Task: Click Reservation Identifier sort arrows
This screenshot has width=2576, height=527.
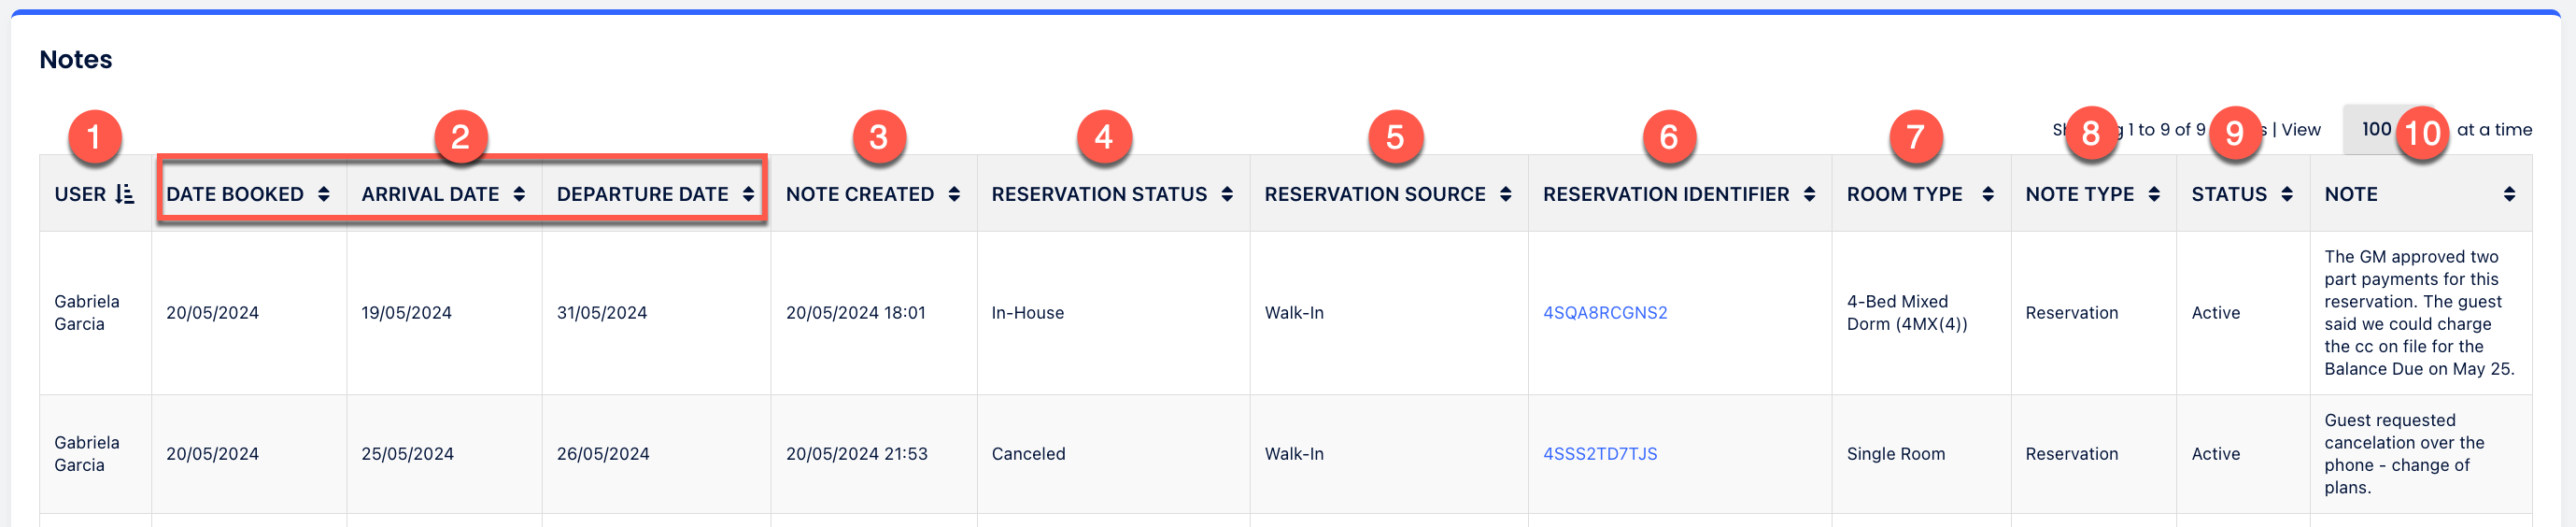Action: tap(1809, 194)
